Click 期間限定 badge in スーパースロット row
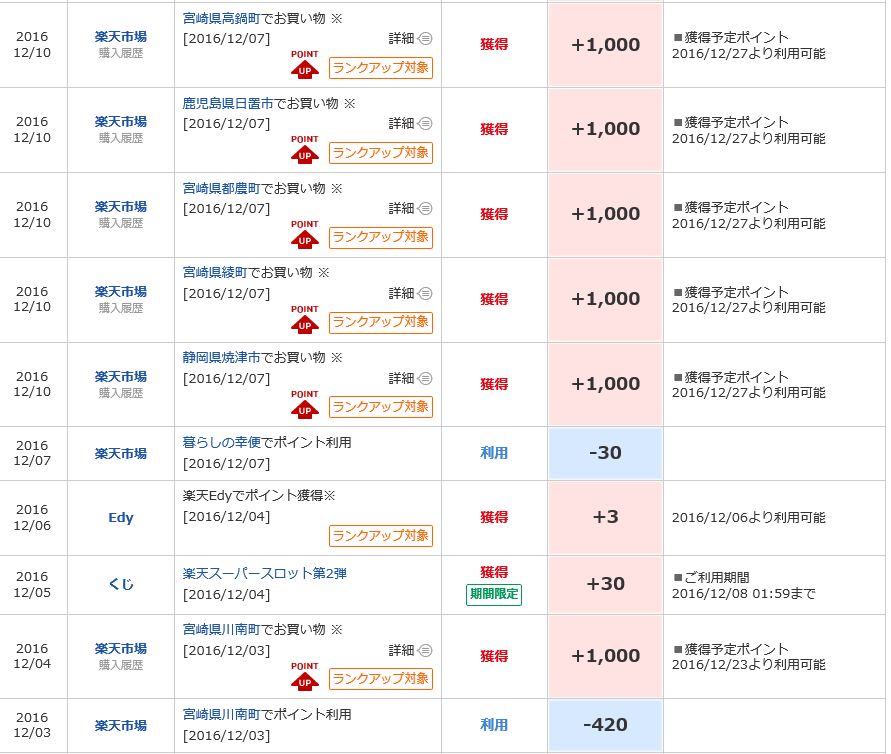Screen dimensions: 891x754 tap(494, 594)
